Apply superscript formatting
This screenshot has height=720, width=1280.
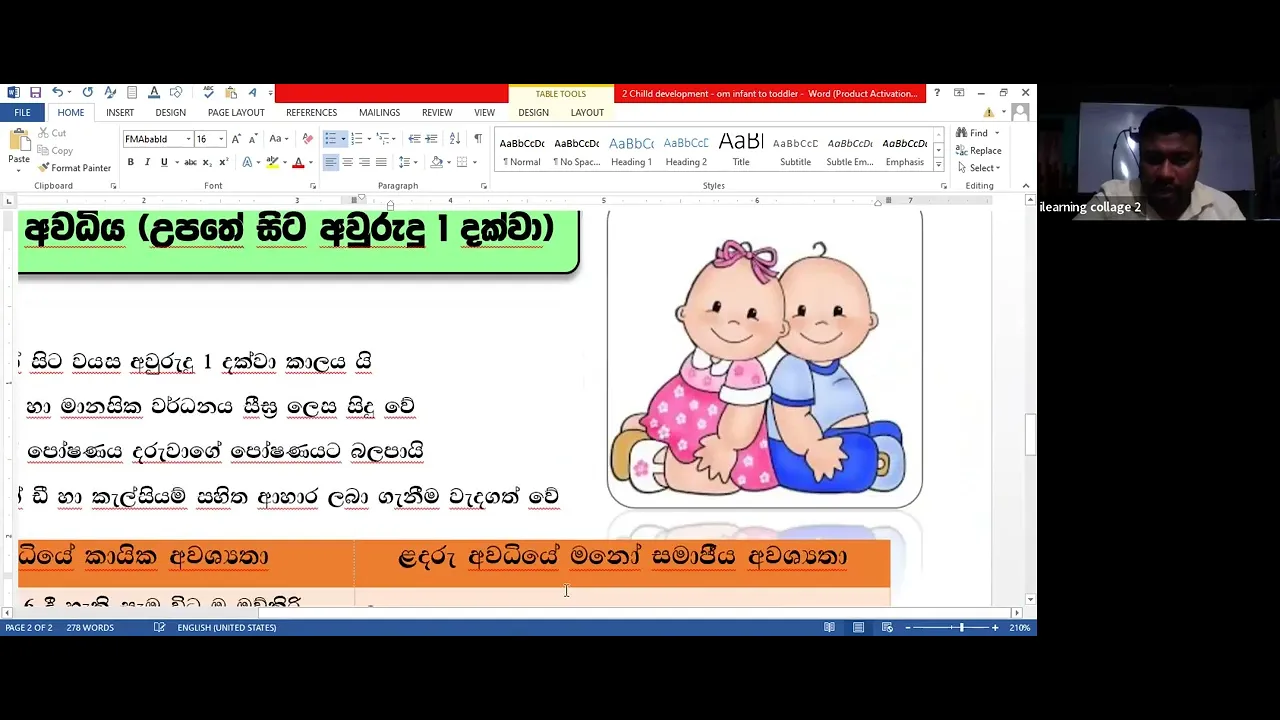click(x=223, y=162)
